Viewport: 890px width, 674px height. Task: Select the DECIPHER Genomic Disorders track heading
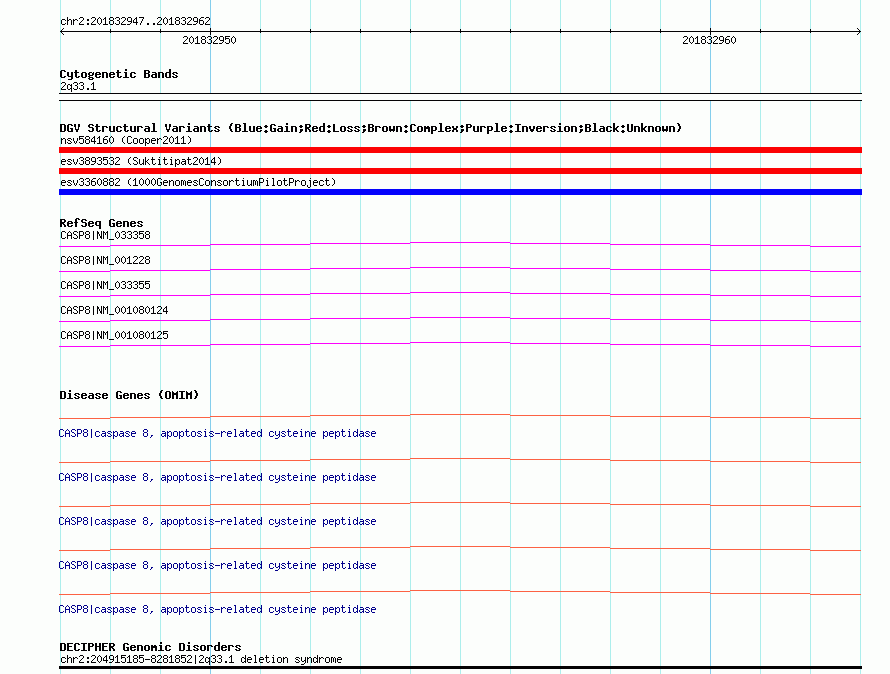(150, 647)
